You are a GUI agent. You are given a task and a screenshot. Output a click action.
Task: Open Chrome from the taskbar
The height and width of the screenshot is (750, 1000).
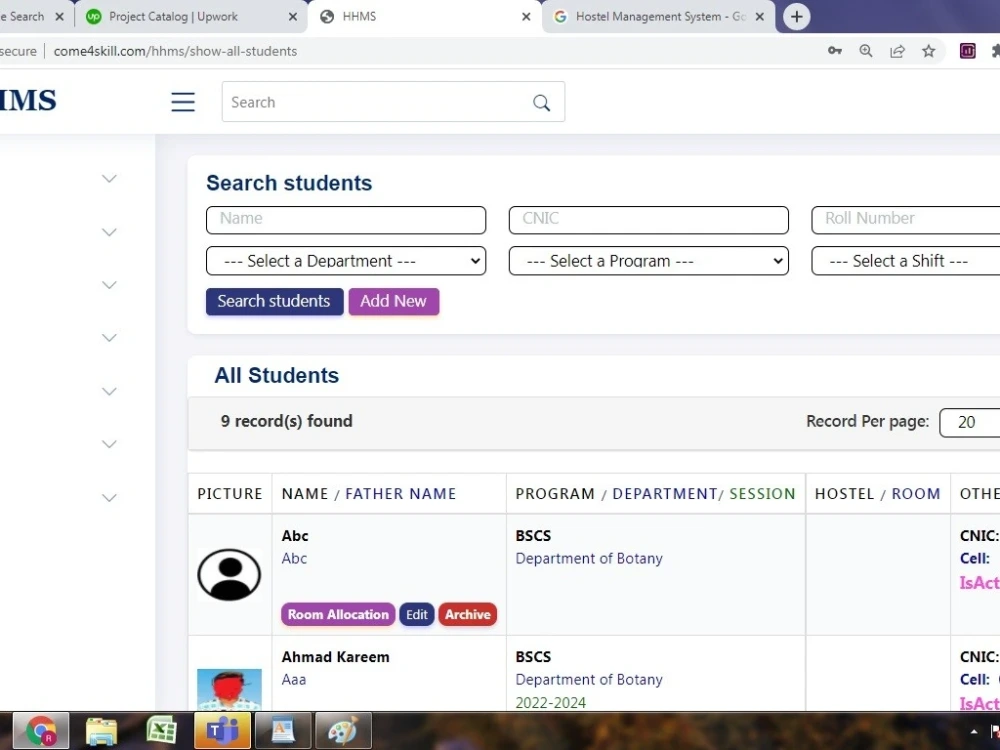(x=41, y=731)
